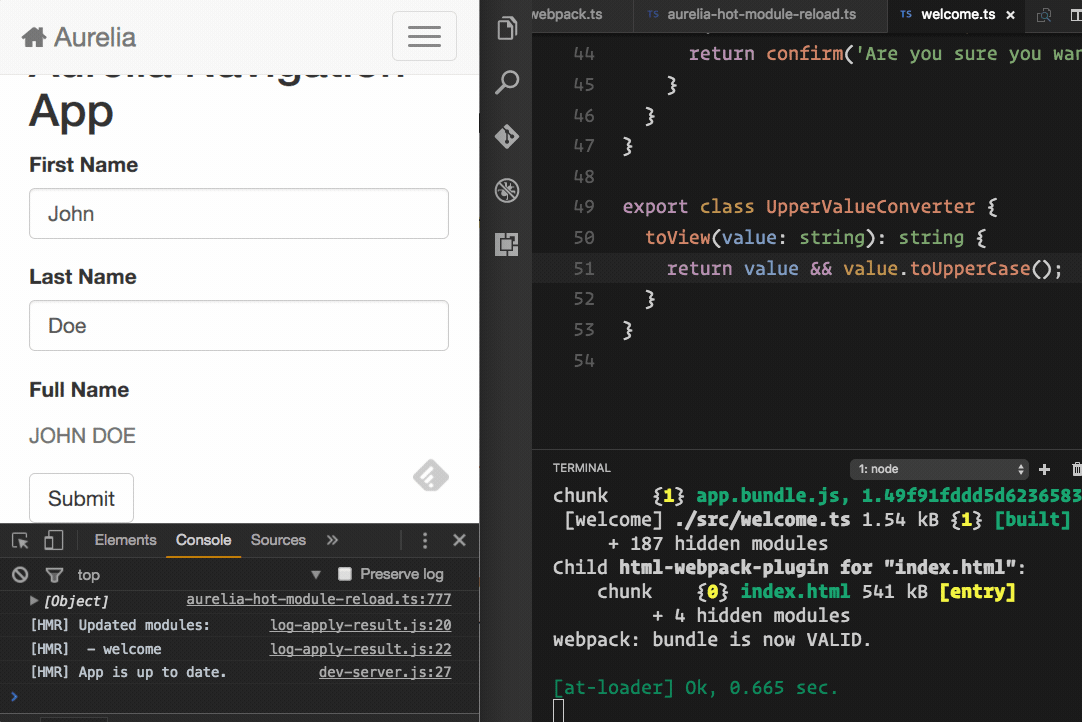The width and height of the screenshot is (1082, 722).
Task: Close the welcome.ts tab
Action: coord(1010,15)
